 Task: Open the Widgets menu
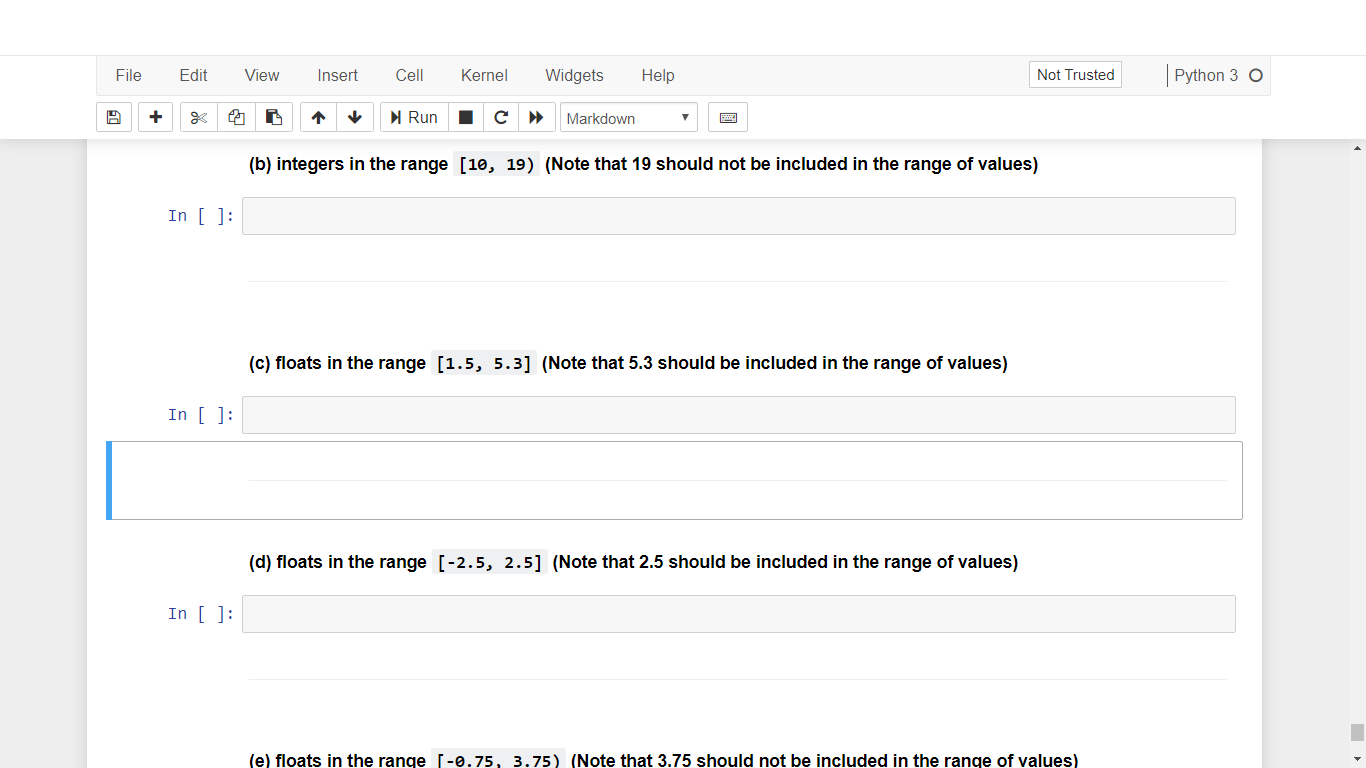[x=574, y=75]
